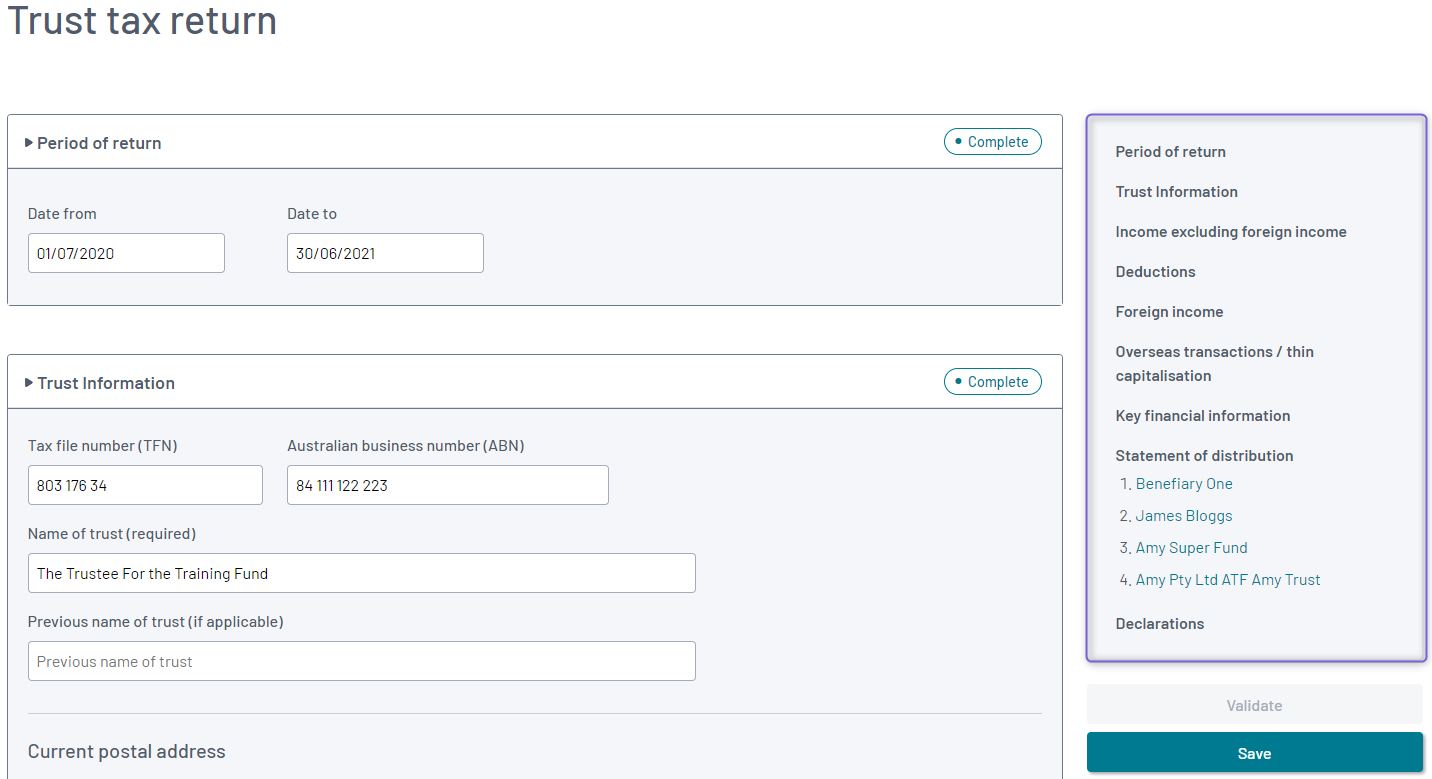Image resolution: width=1432 pixels, height=779 pixels.
Task: Click the Previous name of trust field
Action: click(361, 660)
